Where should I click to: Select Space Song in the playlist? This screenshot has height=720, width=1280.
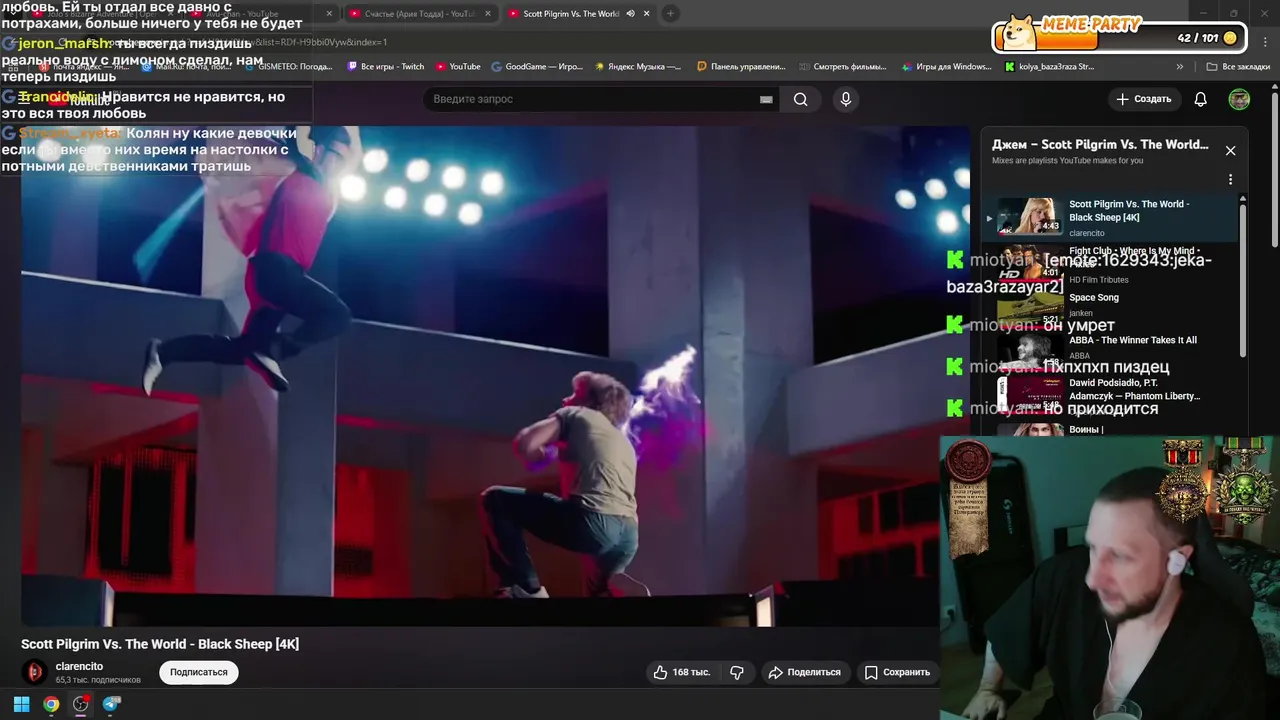pos(1110,305)
